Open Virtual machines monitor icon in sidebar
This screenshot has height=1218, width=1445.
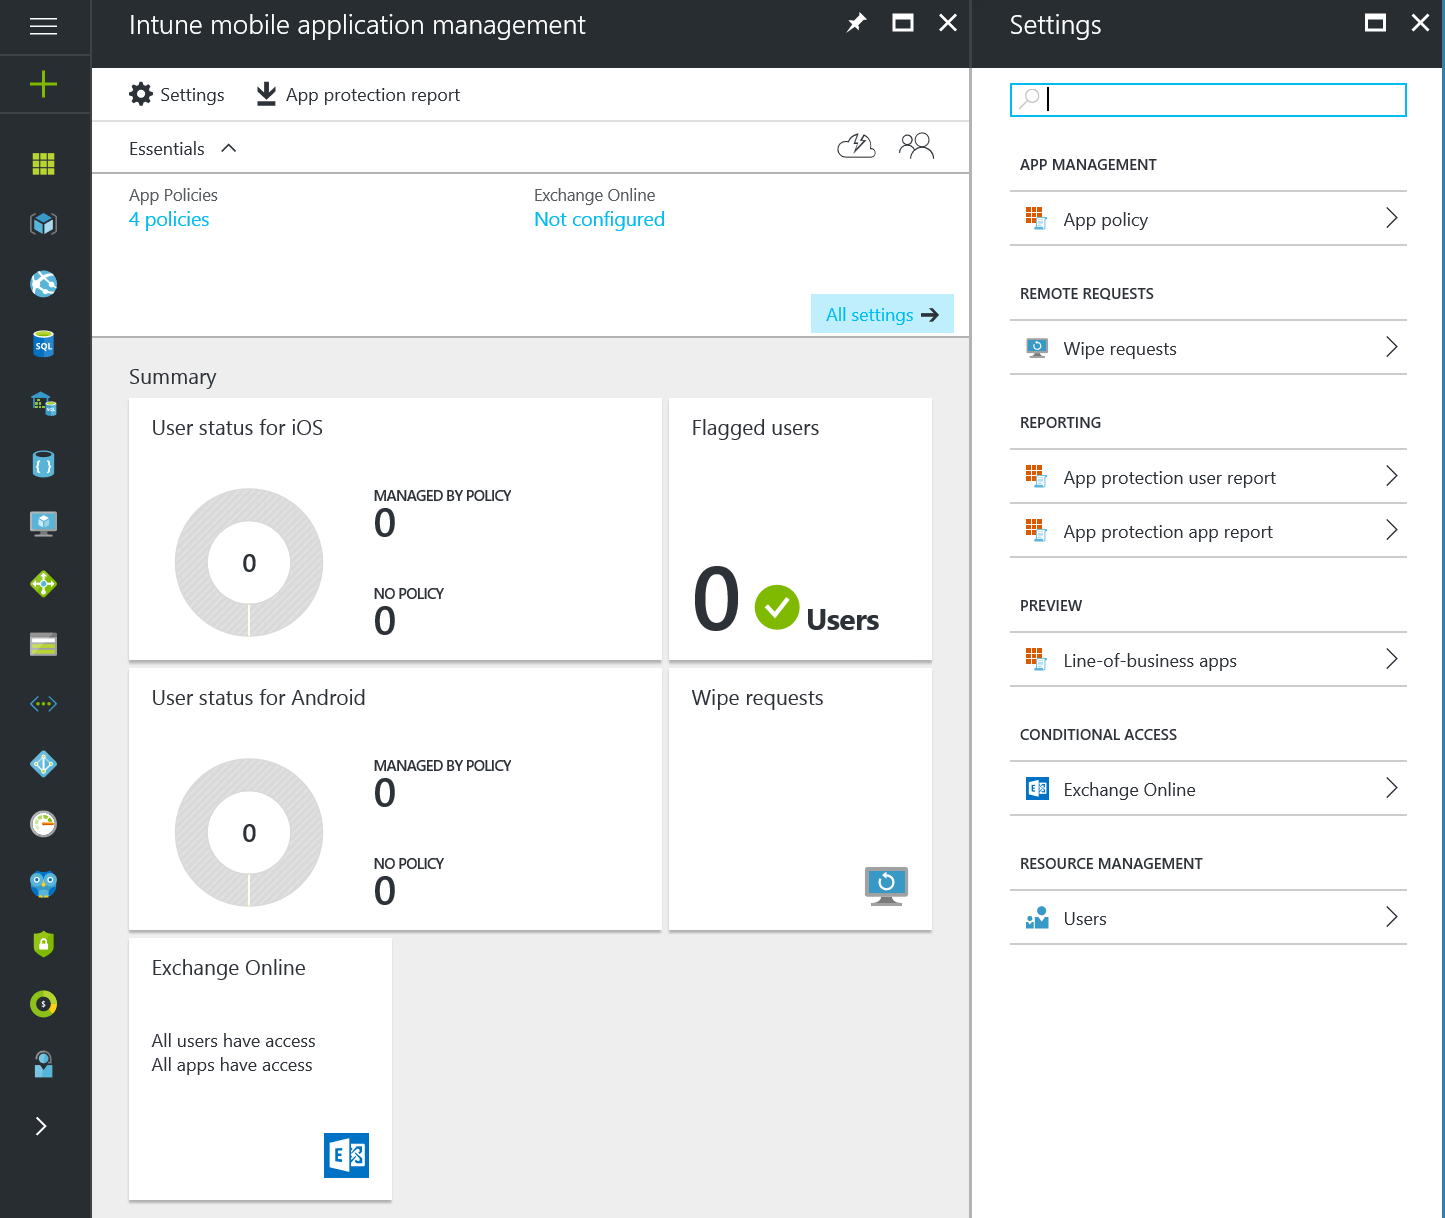tap(44, 524)
